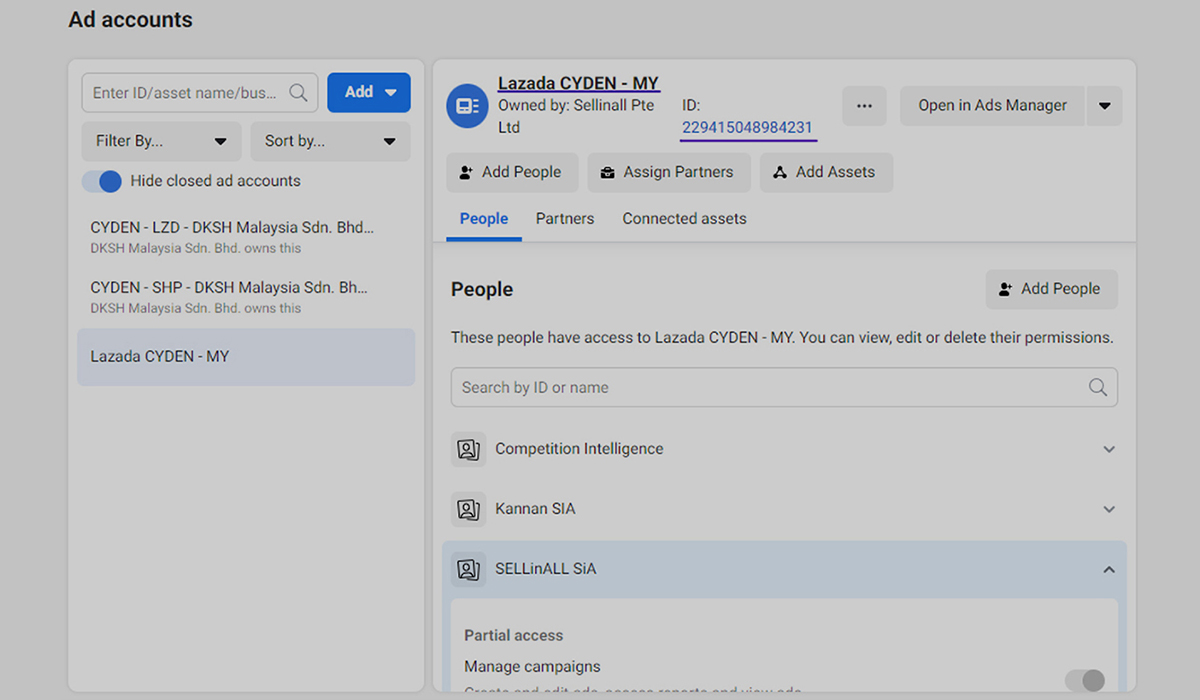Click the person icon beside Kannan SIA
The height and width of the screenshot is (700, 1200).
point(468,509)
